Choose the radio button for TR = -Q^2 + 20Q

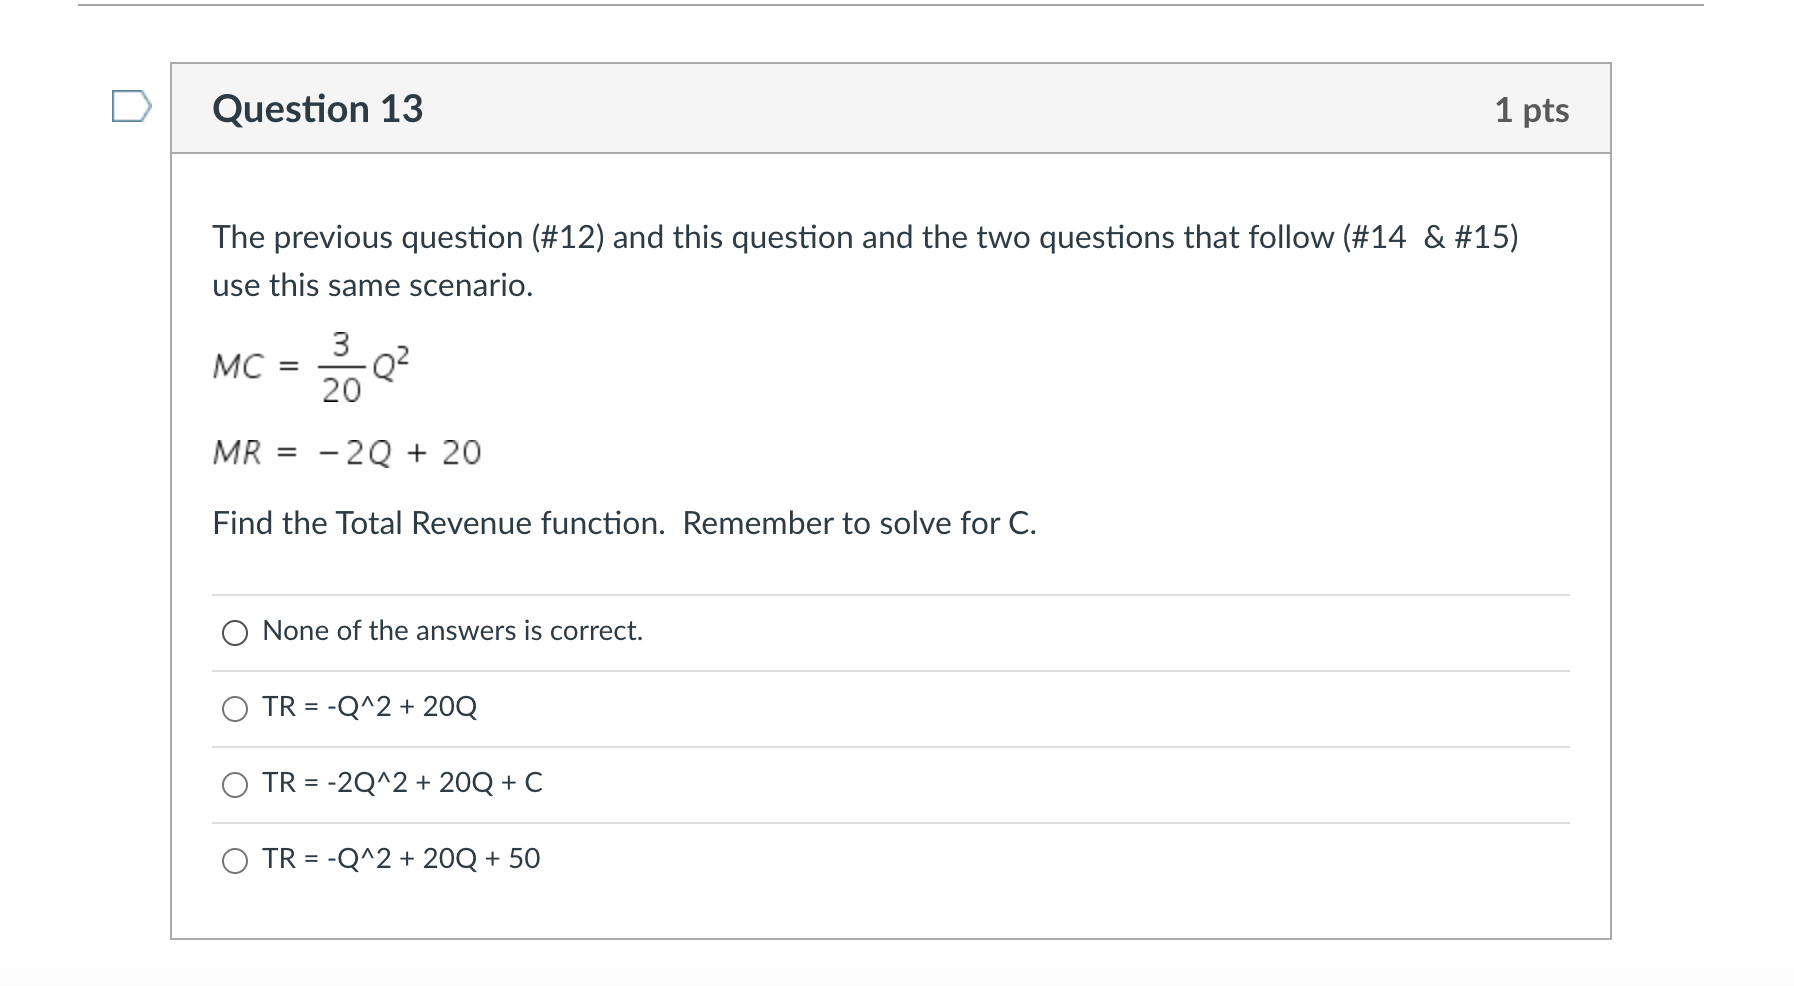point(235,709)
